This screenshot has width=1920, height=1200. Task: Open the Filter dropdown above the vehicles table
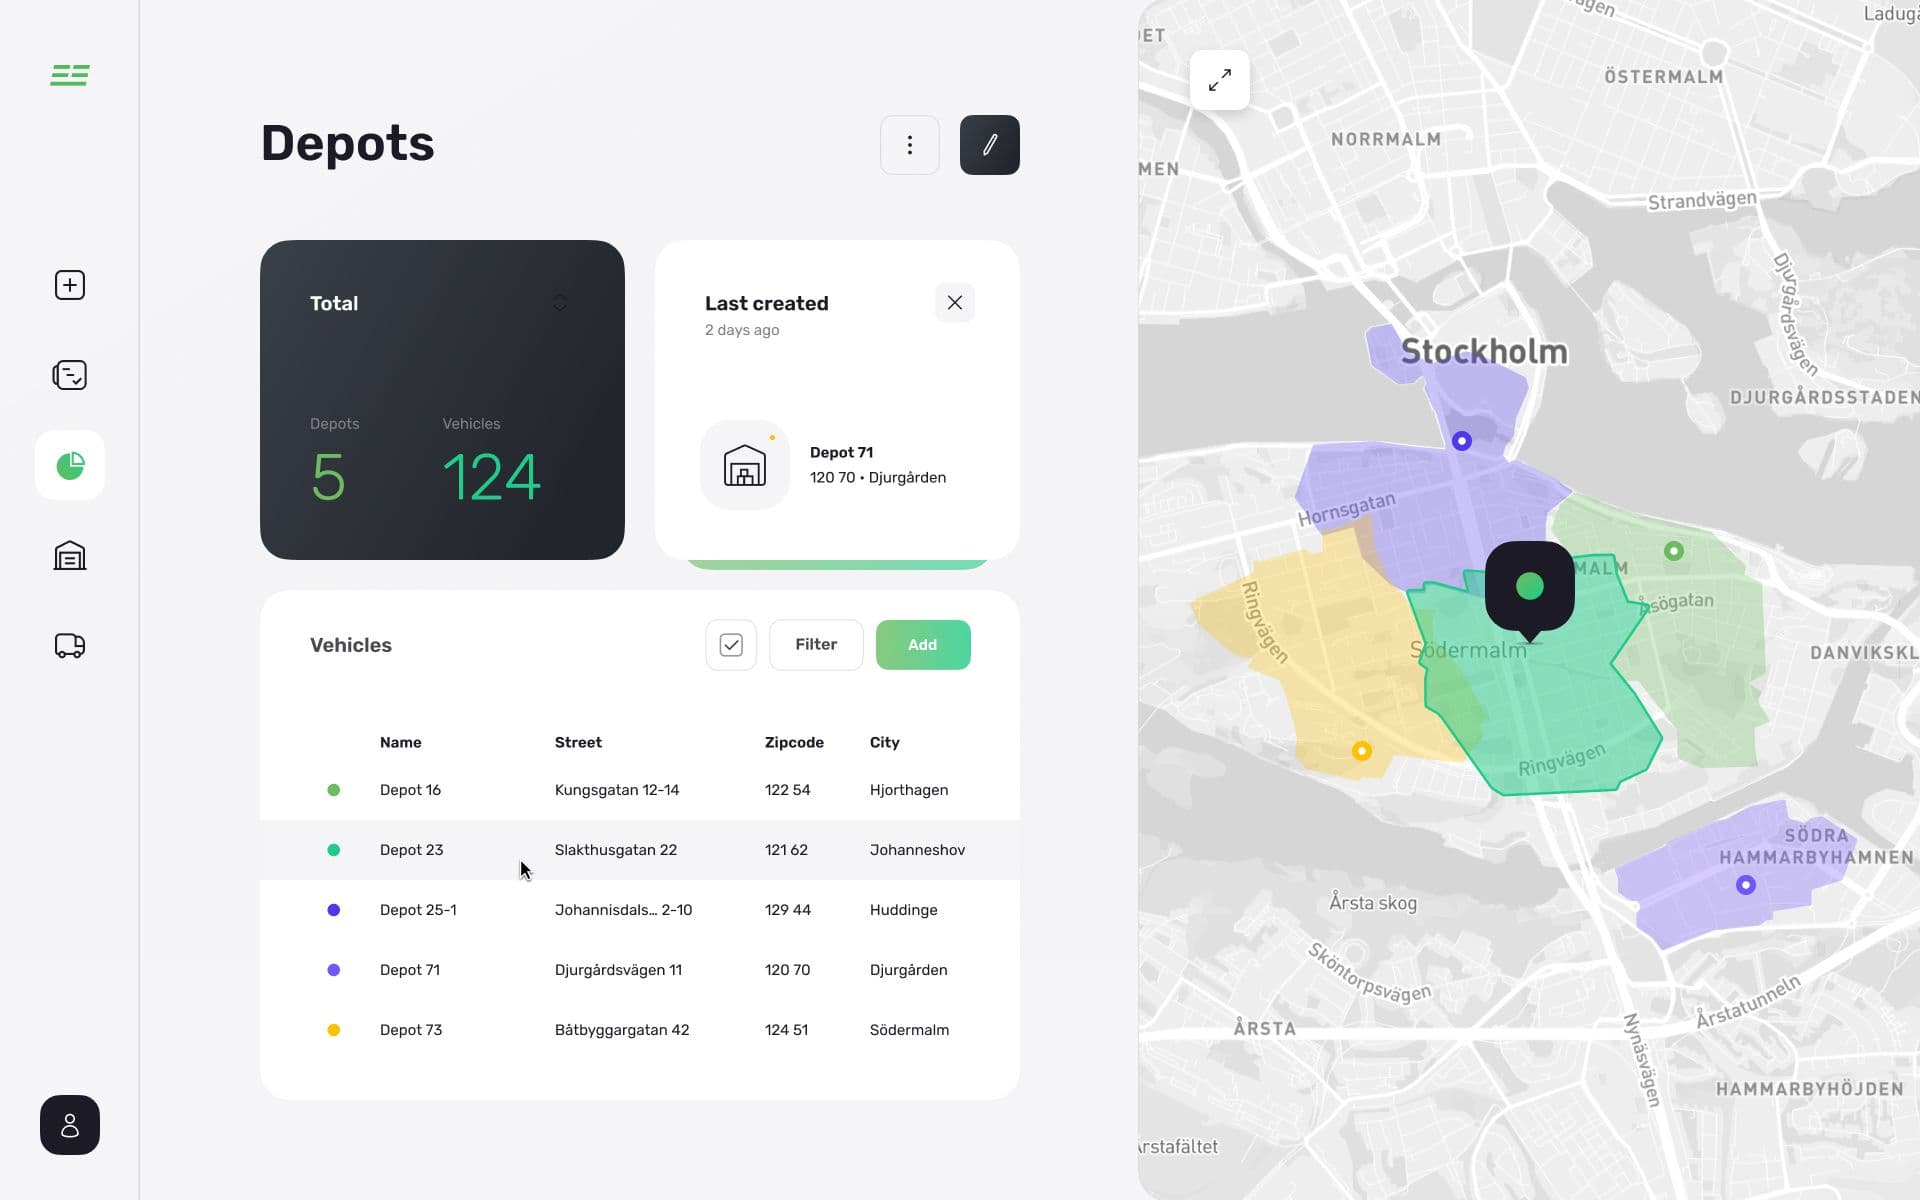(816, 644)
